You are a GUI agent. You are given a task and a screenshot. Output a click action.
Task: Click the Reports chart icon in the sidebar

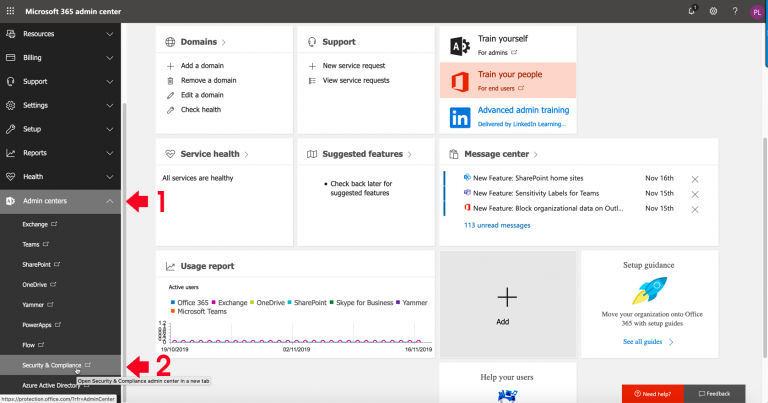(10, 153)
